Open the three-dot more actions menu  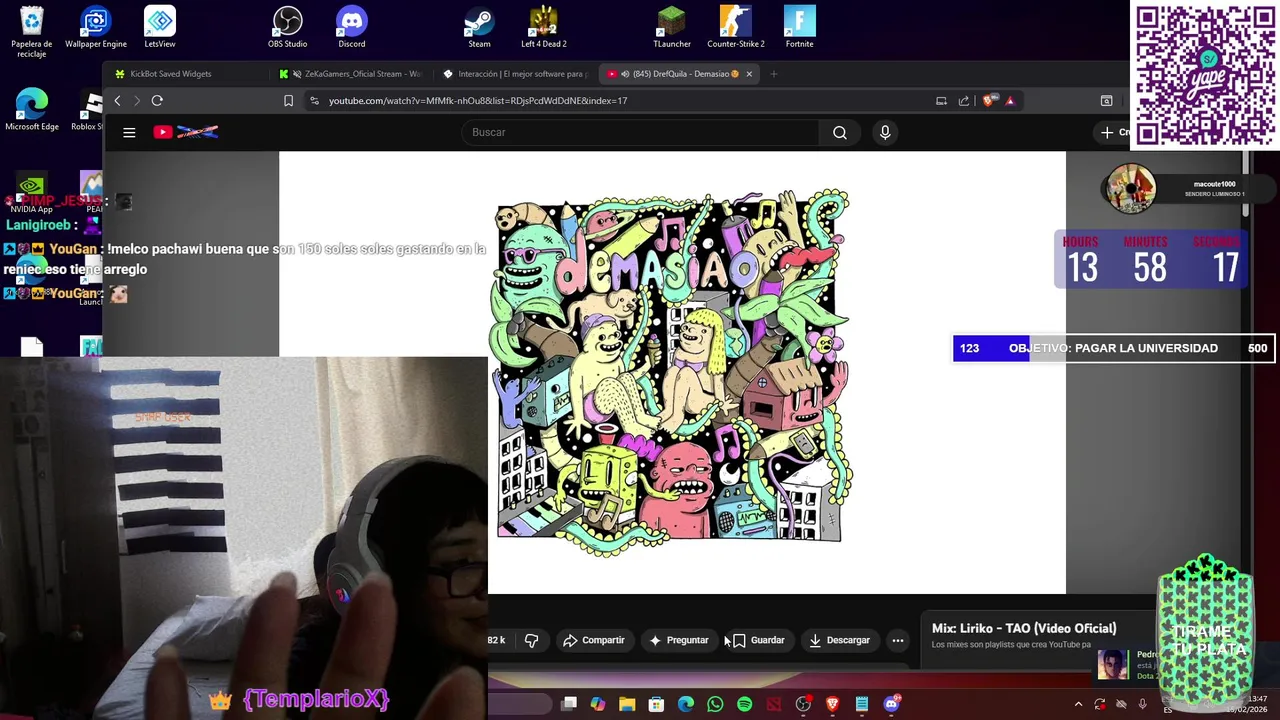click(898, 640)
